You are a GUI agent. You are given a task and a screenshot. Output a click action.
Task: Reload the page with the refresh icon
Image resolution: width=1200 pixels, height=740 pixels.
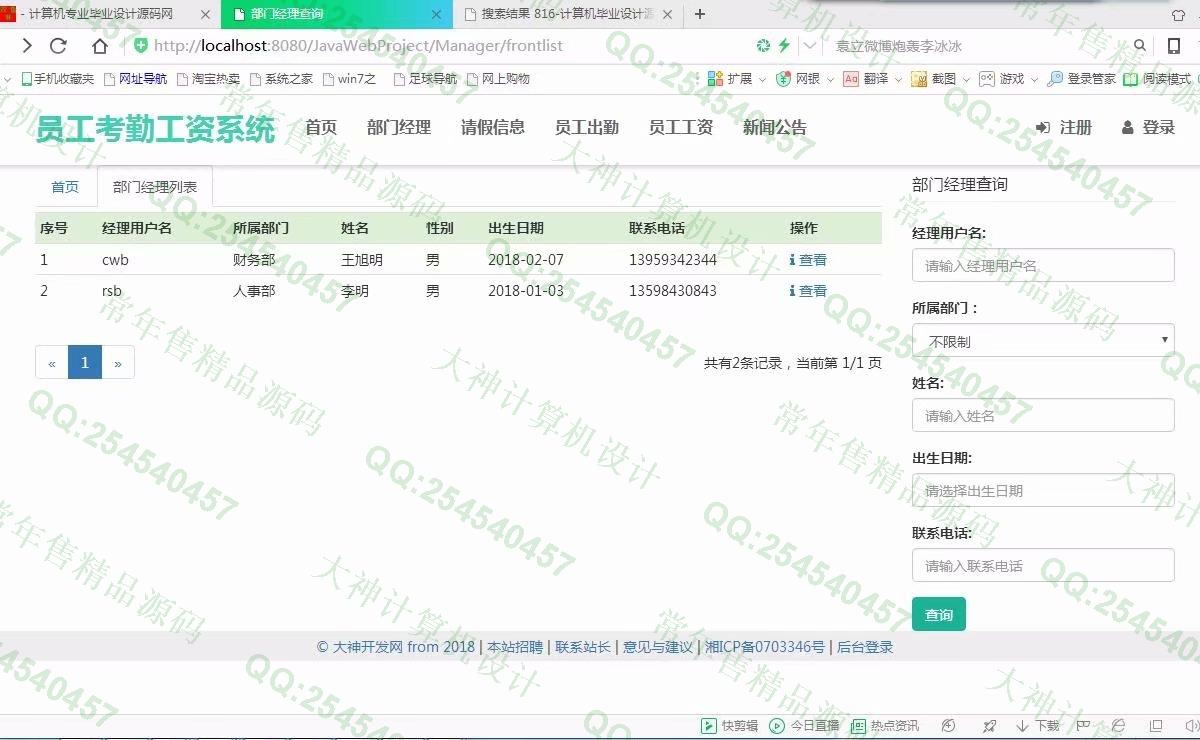click(58, 46)
